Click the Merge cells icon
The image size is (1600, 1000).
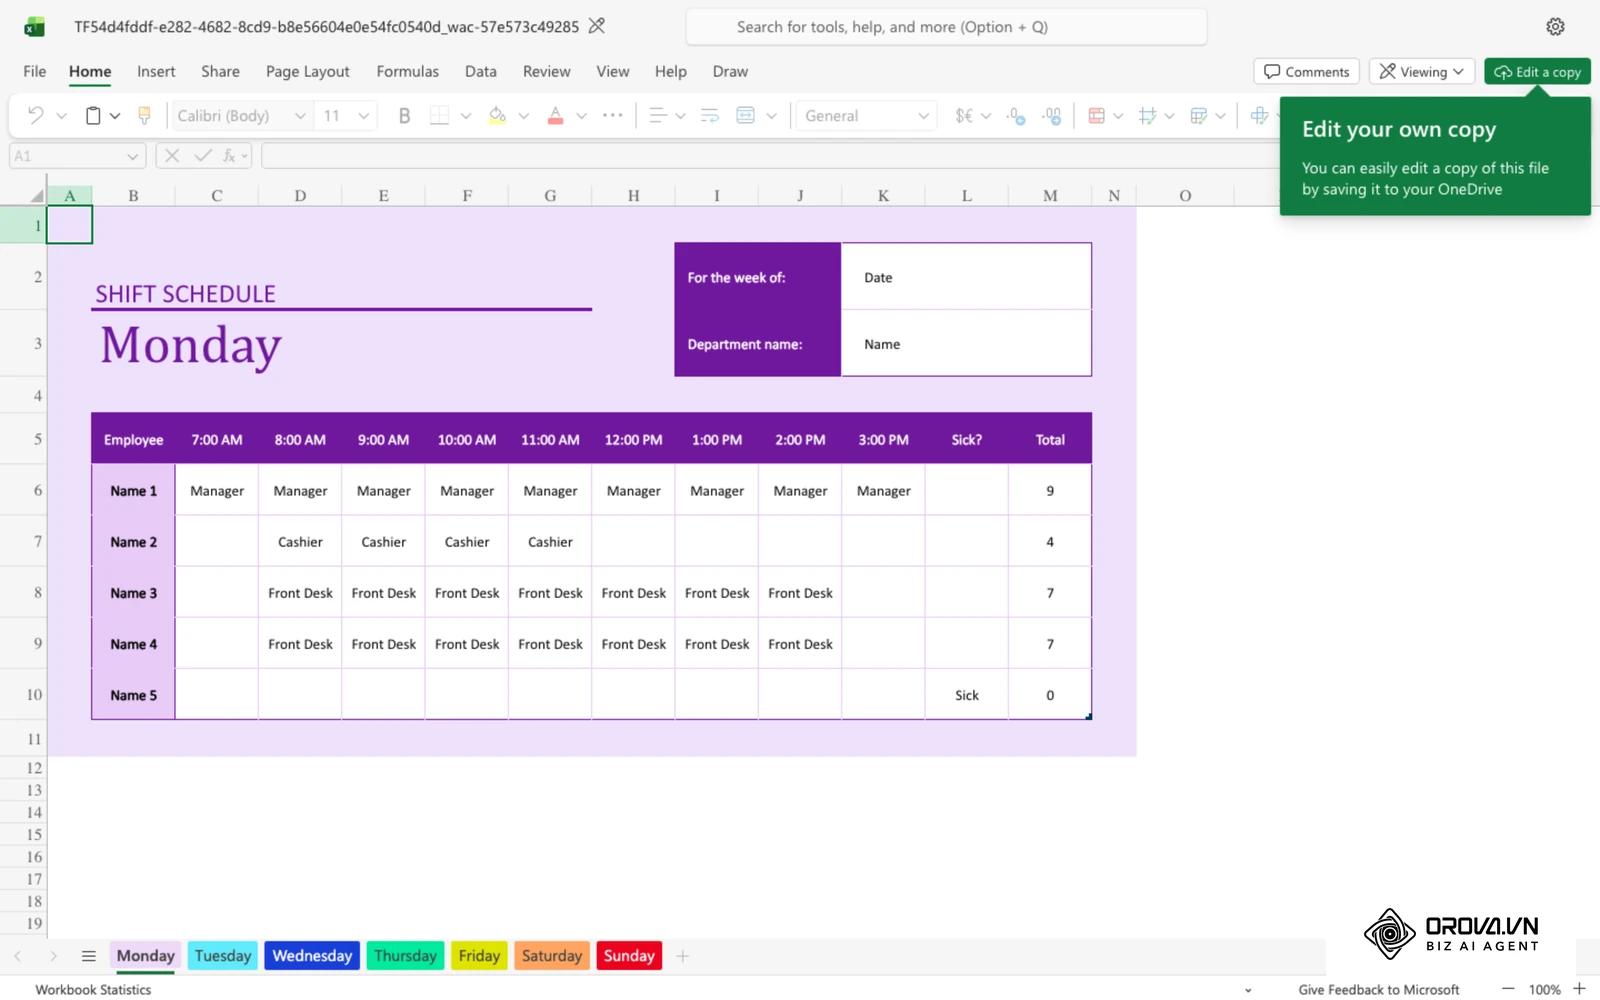[745, 116]
